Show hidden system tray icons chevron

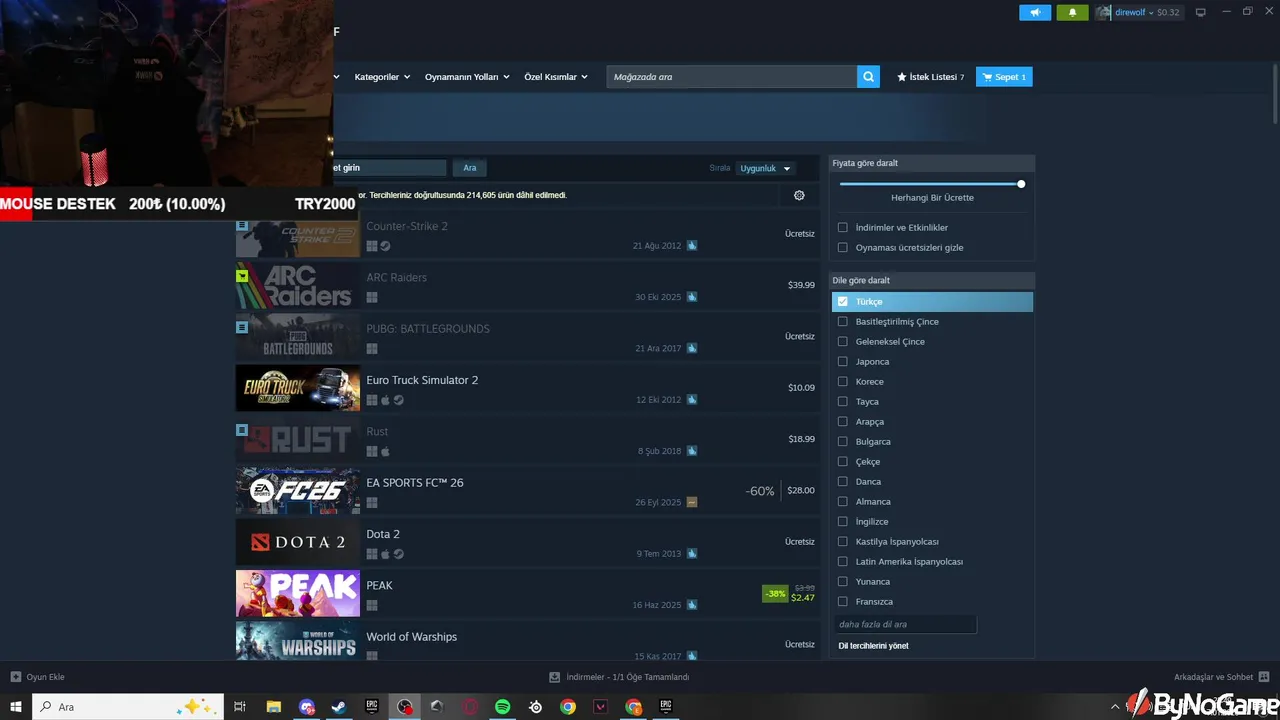tap(1116, 707)
